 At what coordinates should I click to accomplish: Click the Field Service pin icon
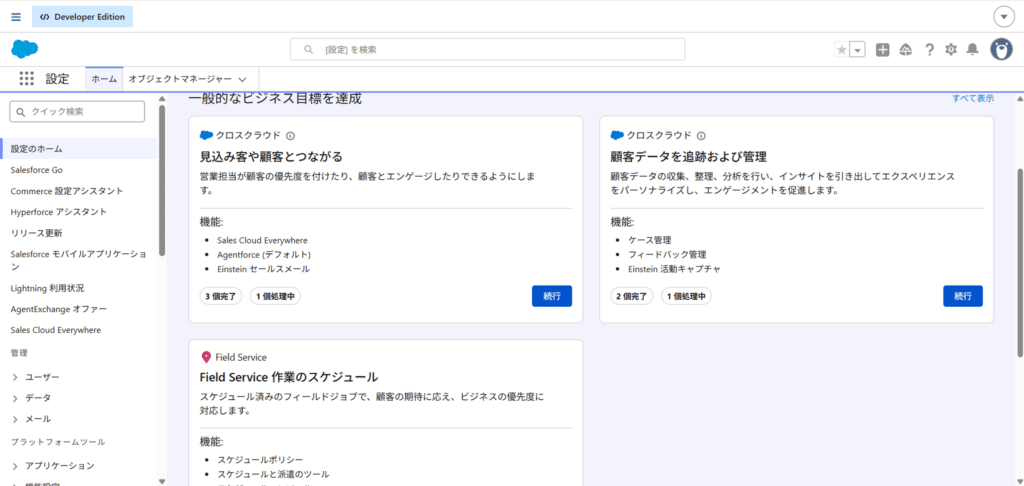pyautogui.click(x=206, y=357)
